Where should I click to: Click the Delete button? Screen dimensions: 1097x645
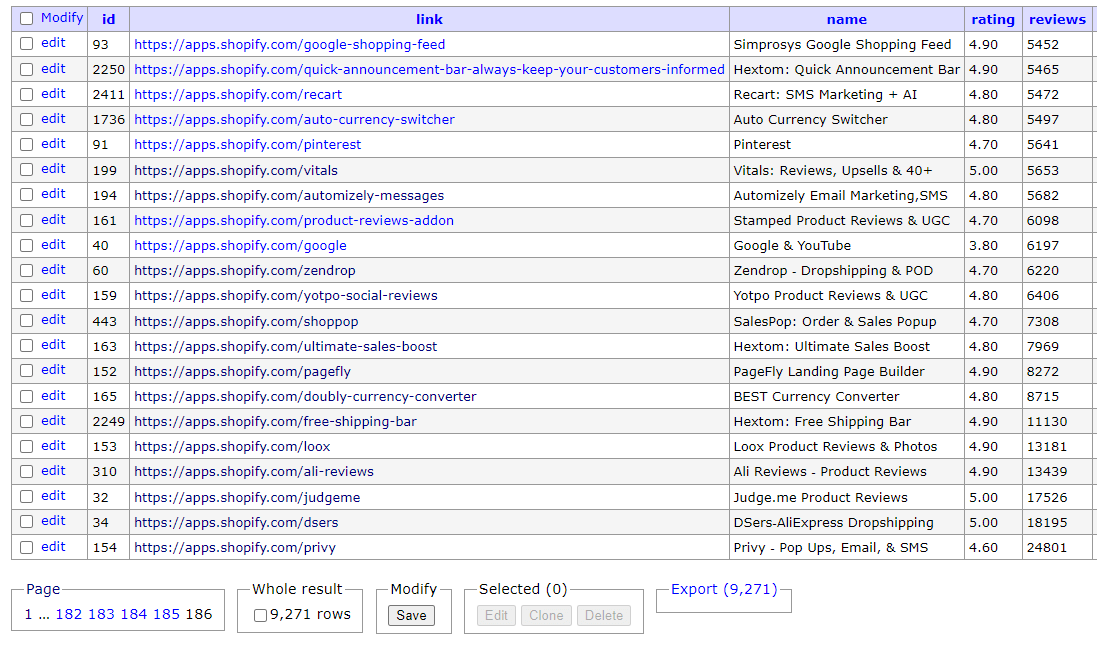pyautogui.click(x=604, y=616)
